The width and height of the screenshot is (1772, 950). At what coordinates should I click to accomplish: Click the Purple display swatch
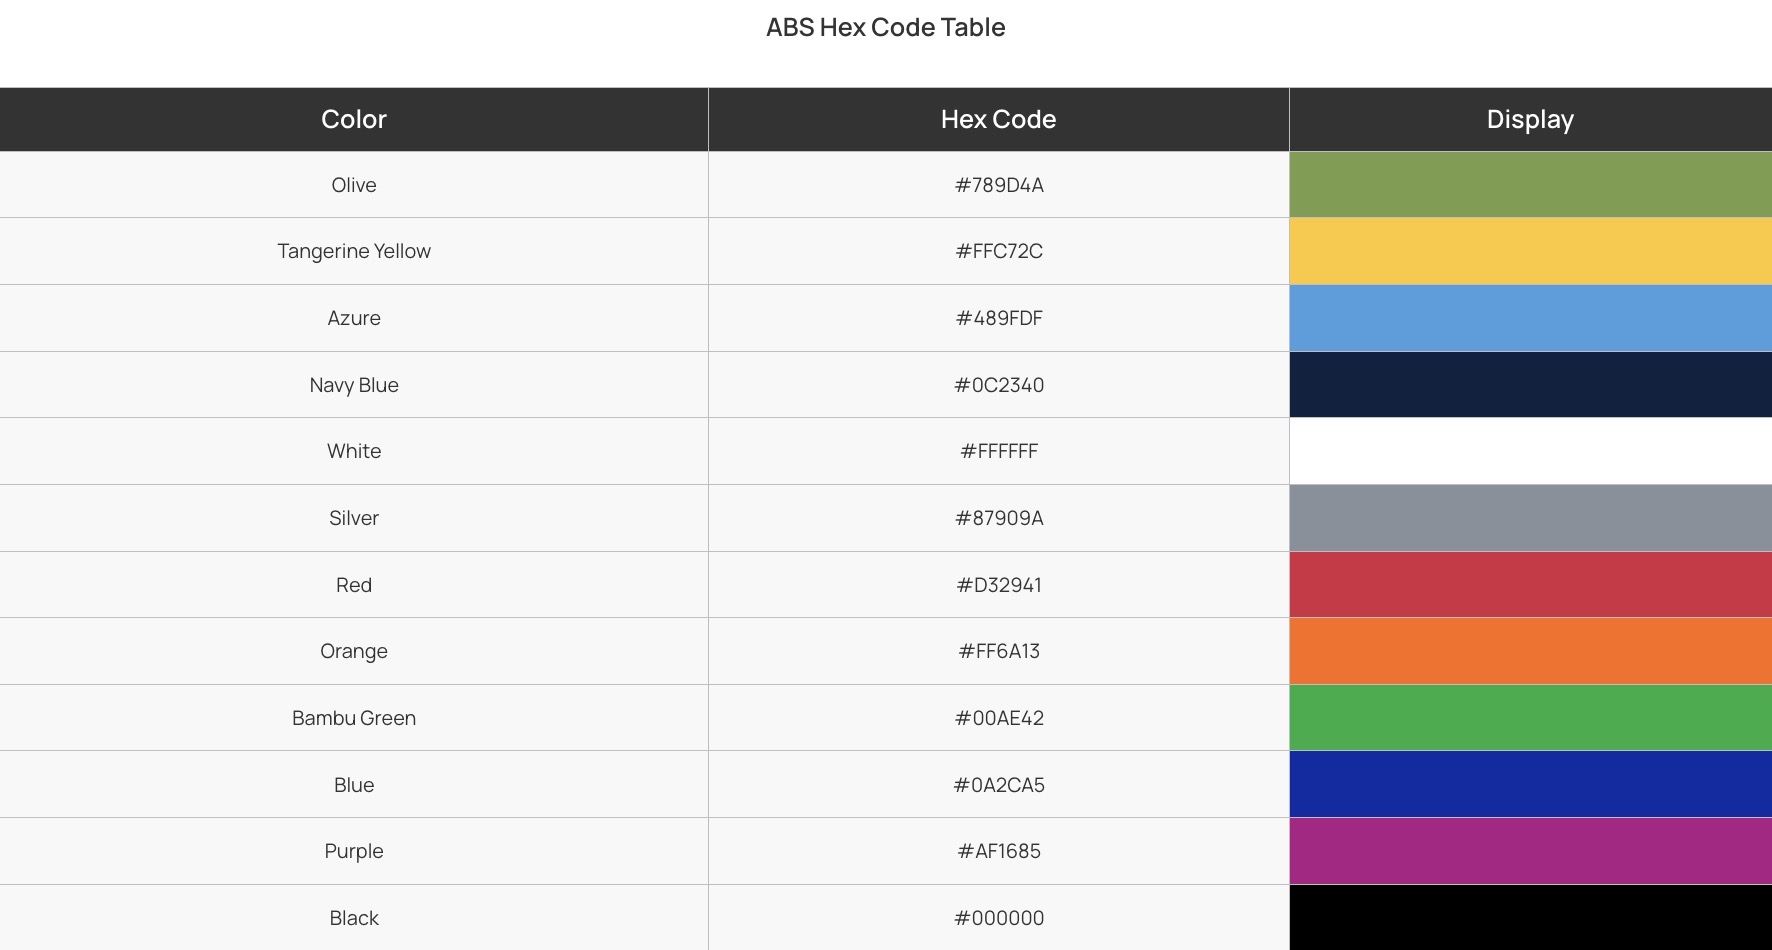pos(1530,851)
